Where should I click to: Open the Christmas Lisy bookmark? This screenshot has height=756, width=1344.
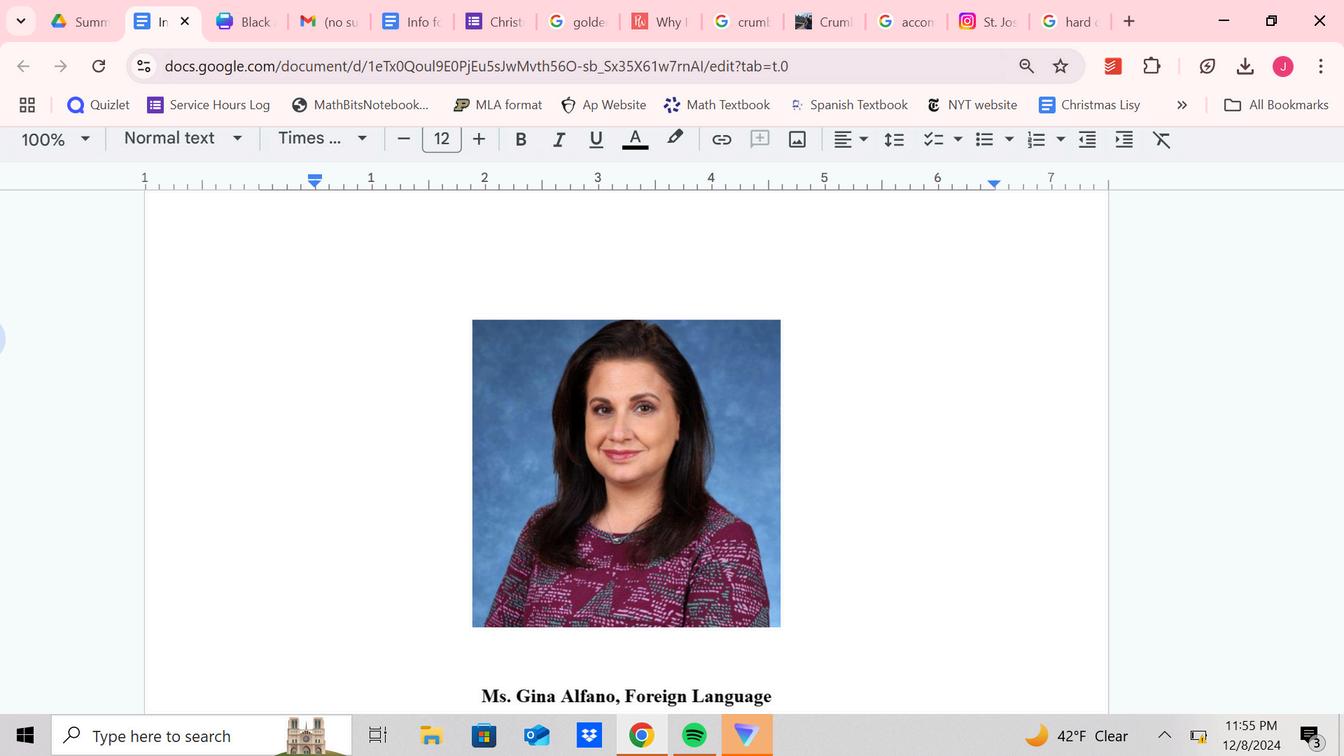point(1089,104)
